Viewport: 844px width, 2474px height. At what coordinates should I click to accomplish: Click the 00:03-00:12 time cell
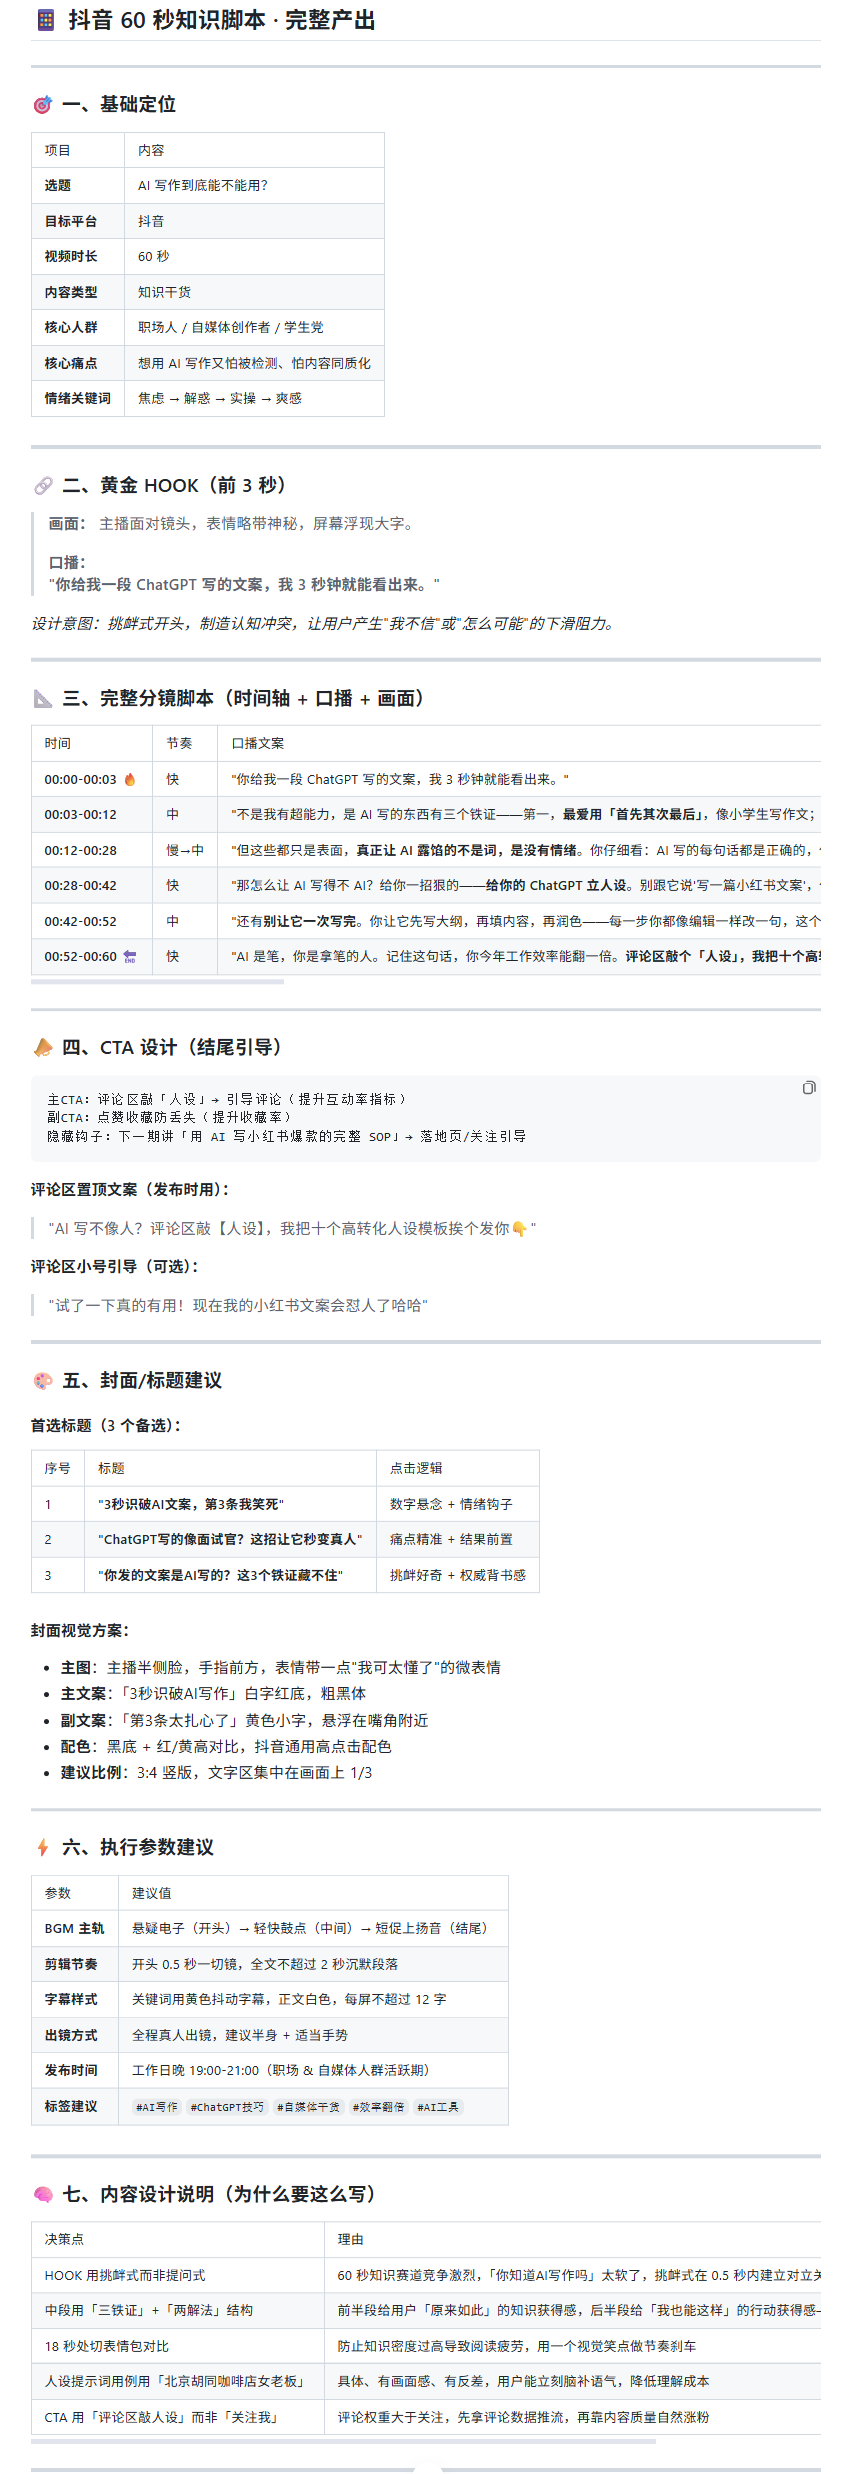point(92,814)
